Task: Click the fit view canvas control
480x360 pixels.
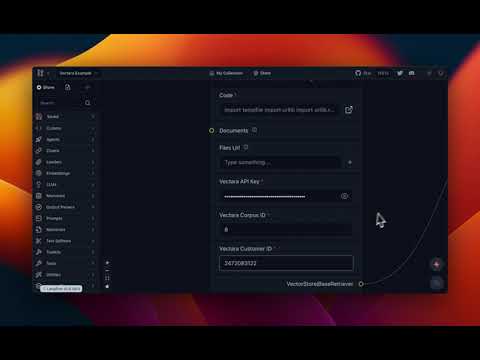Action: pos(107,278)
